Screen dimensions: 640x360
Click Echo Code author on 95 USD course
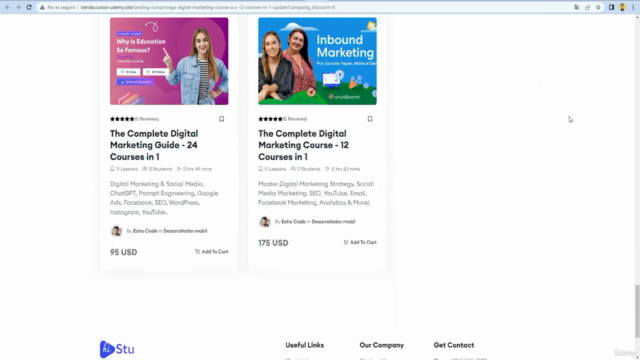point(145,231)
